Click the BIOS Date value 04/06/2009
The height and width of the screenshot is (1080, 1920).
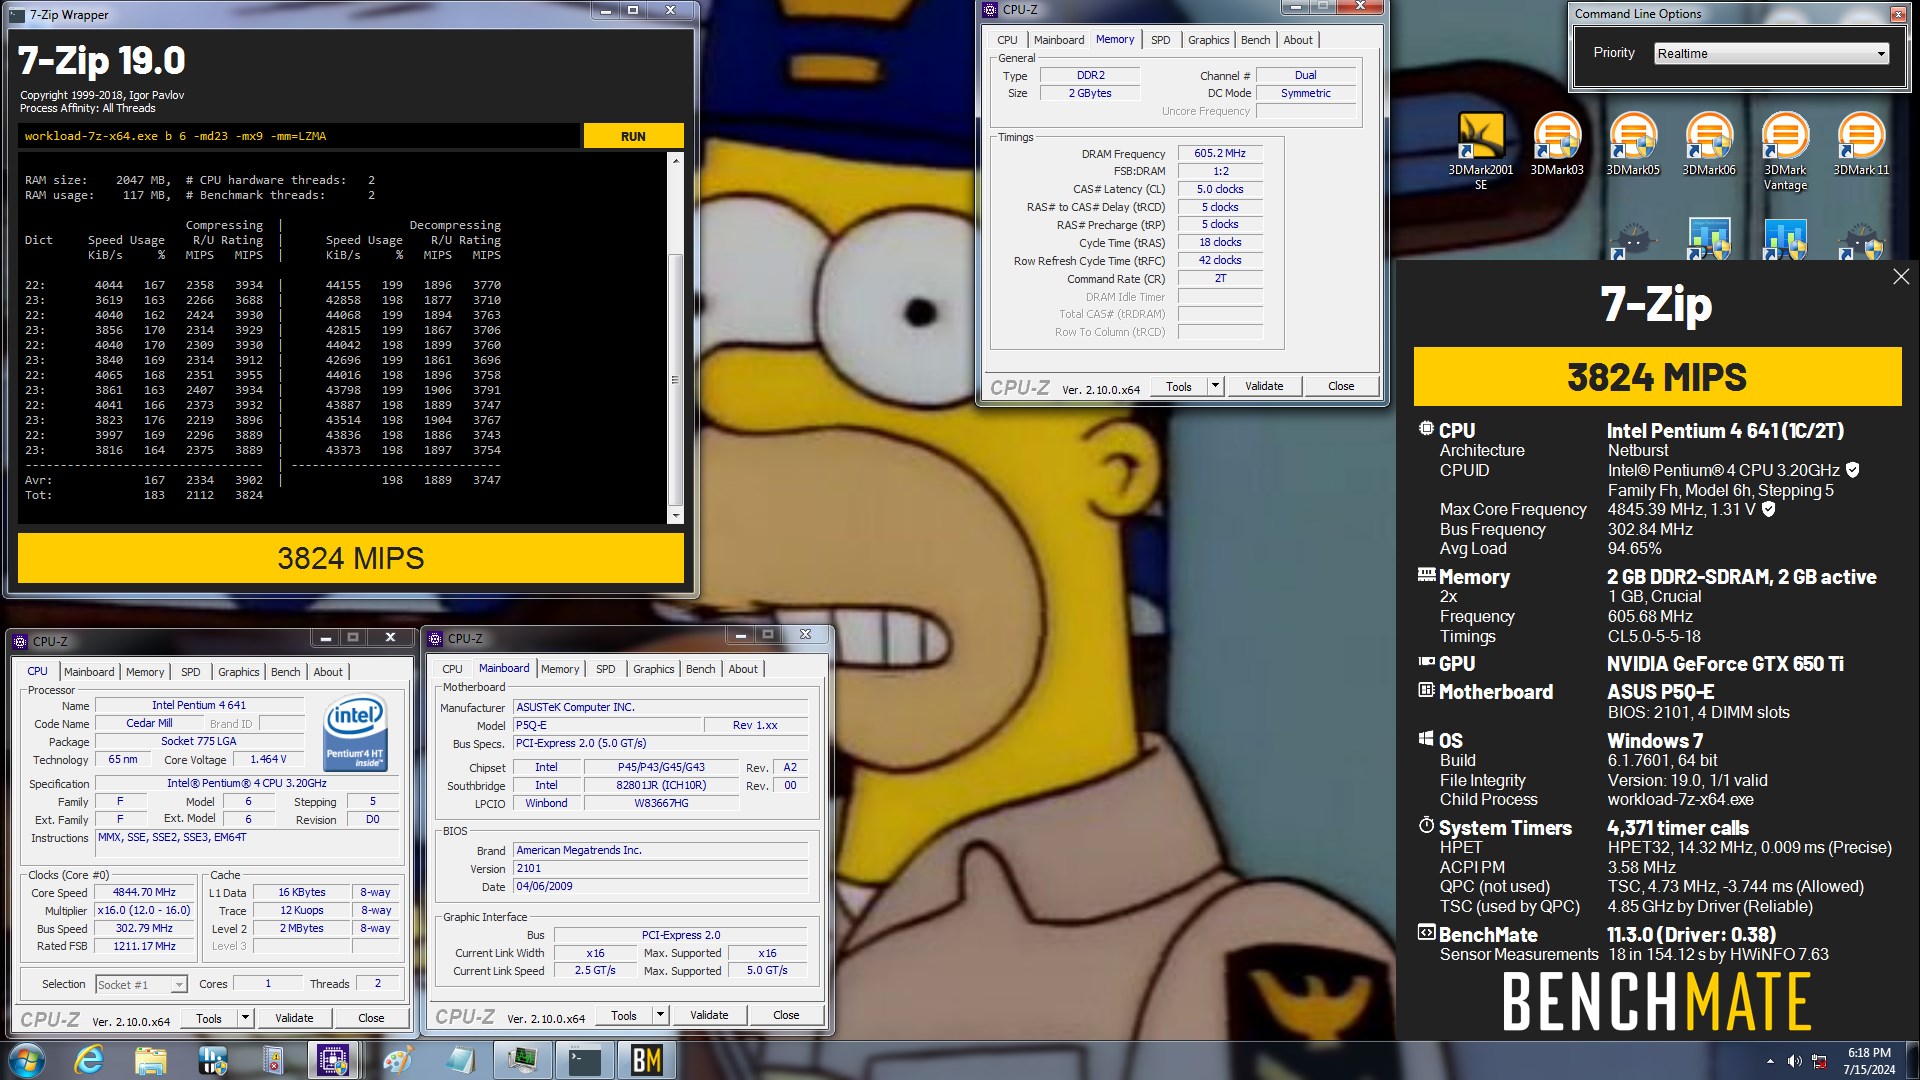(x=660, y=886)
